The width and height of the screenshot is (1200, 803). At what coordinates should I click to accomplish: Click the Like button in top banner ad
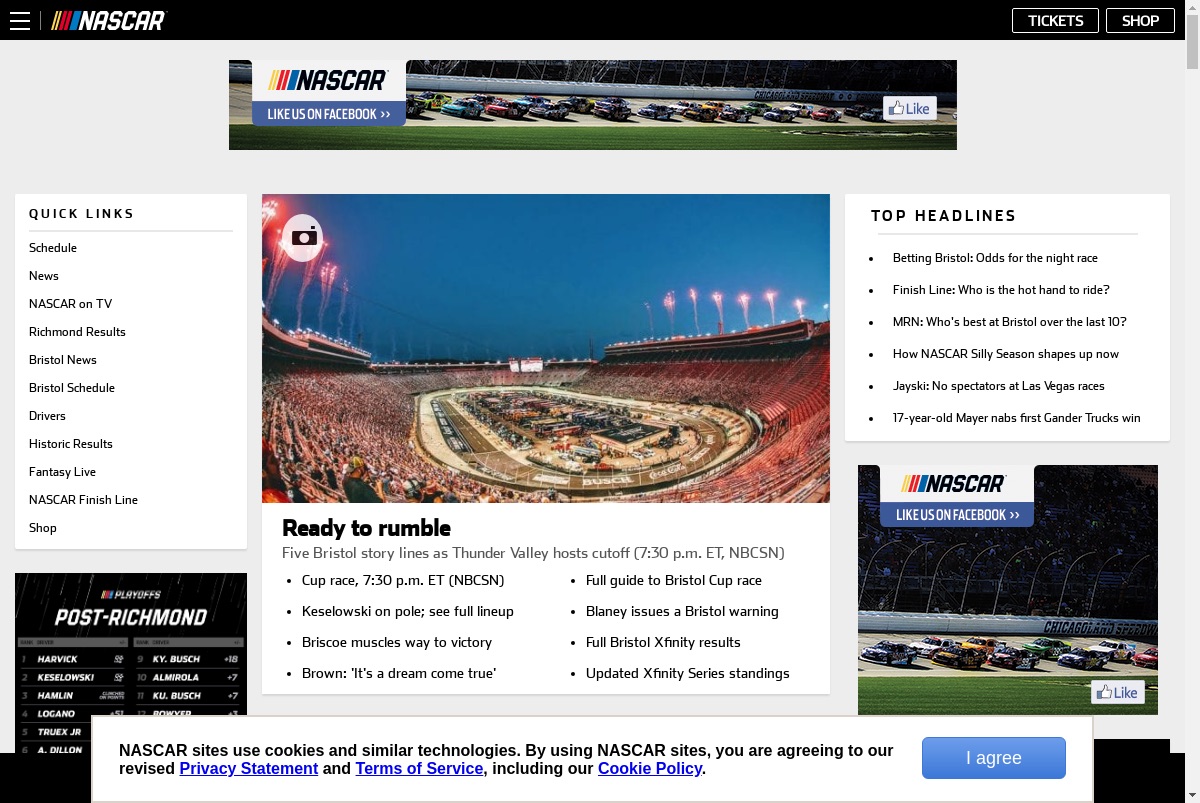tap(910, 108)
